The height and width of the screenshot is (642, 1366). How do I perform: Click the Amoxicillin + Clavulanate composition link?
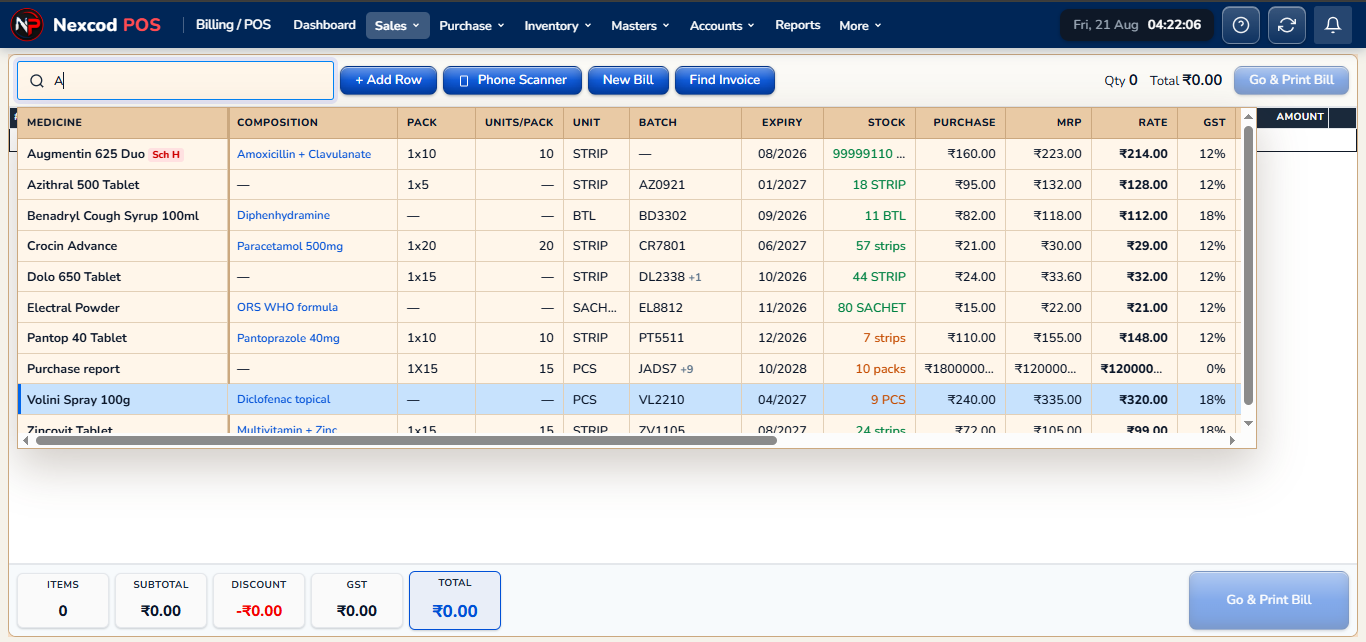coord(304,154)
